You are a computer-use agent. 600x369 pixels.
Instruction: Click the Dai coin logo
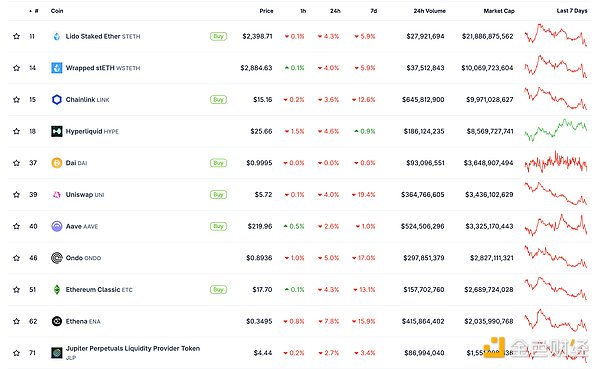57,163
